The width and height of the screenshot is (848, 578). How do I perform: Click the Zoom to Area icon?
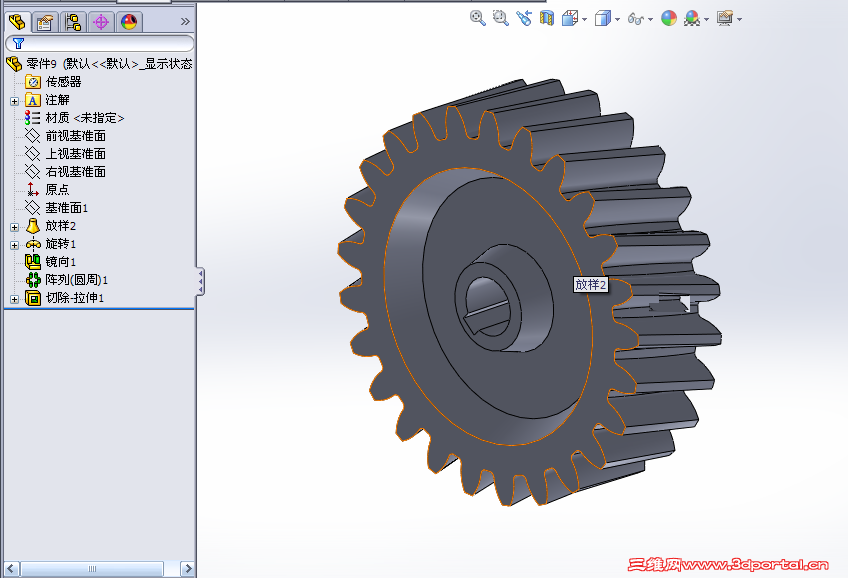(501, 18)
